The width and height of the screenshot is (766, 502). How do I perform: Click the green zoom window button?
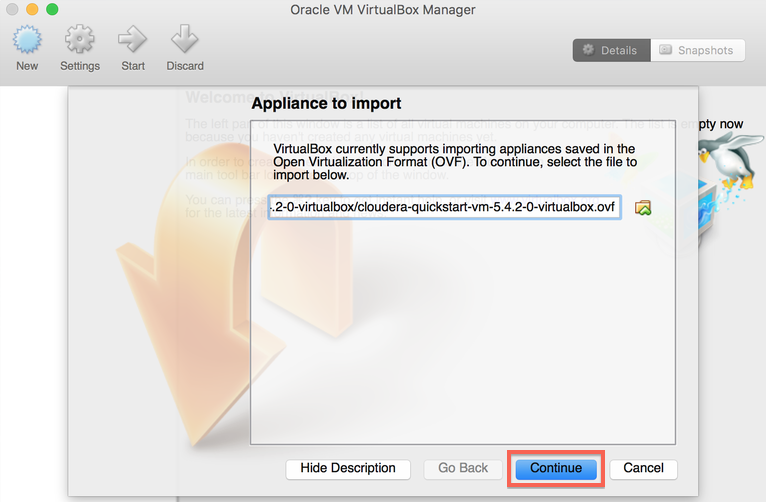tap(52, 9)
